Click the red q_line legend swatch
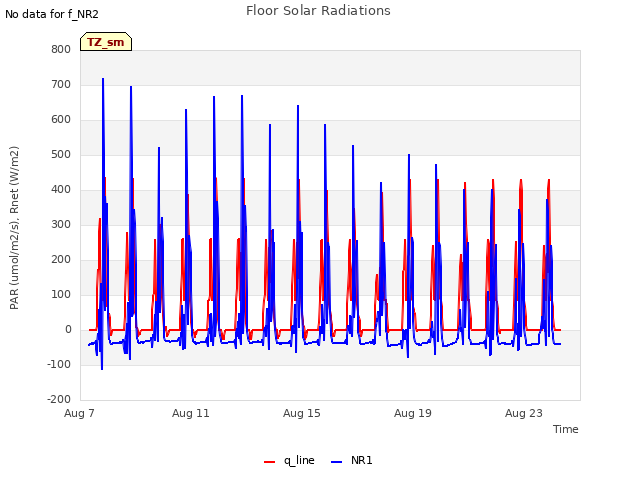The height and width of the screenshot is (480, 640). pyautogui.click(x=269, y=462)
